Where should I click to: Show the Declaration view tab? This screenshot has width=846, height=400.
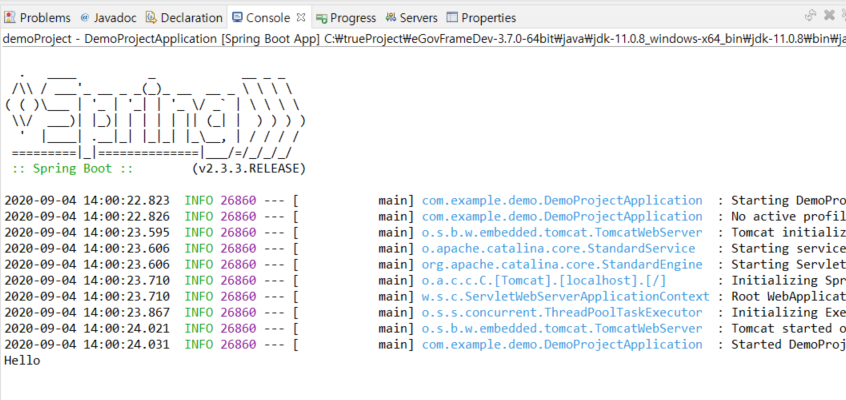[x=185, y=18]
